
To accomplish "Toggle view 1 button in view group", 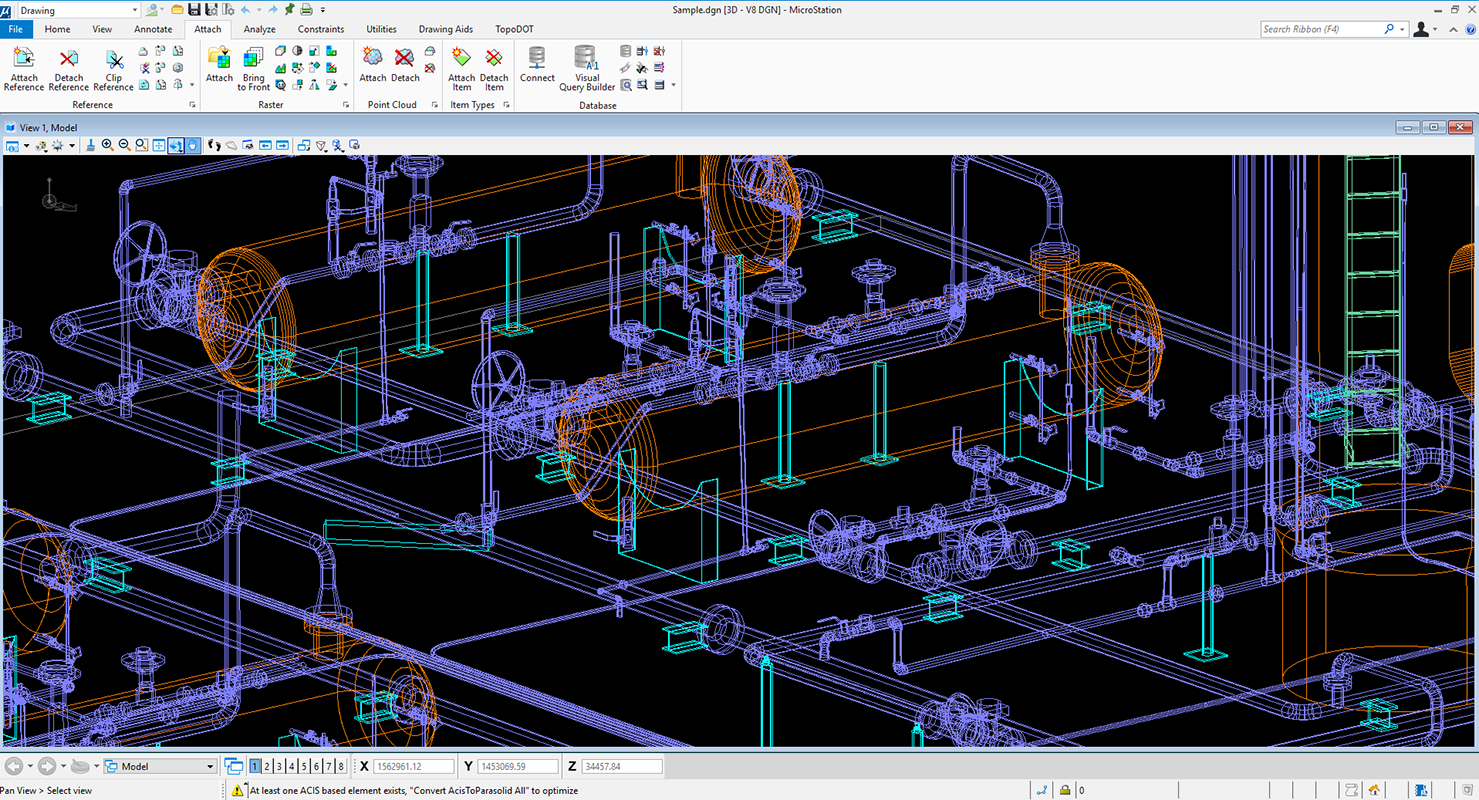I will click(255, 766).
